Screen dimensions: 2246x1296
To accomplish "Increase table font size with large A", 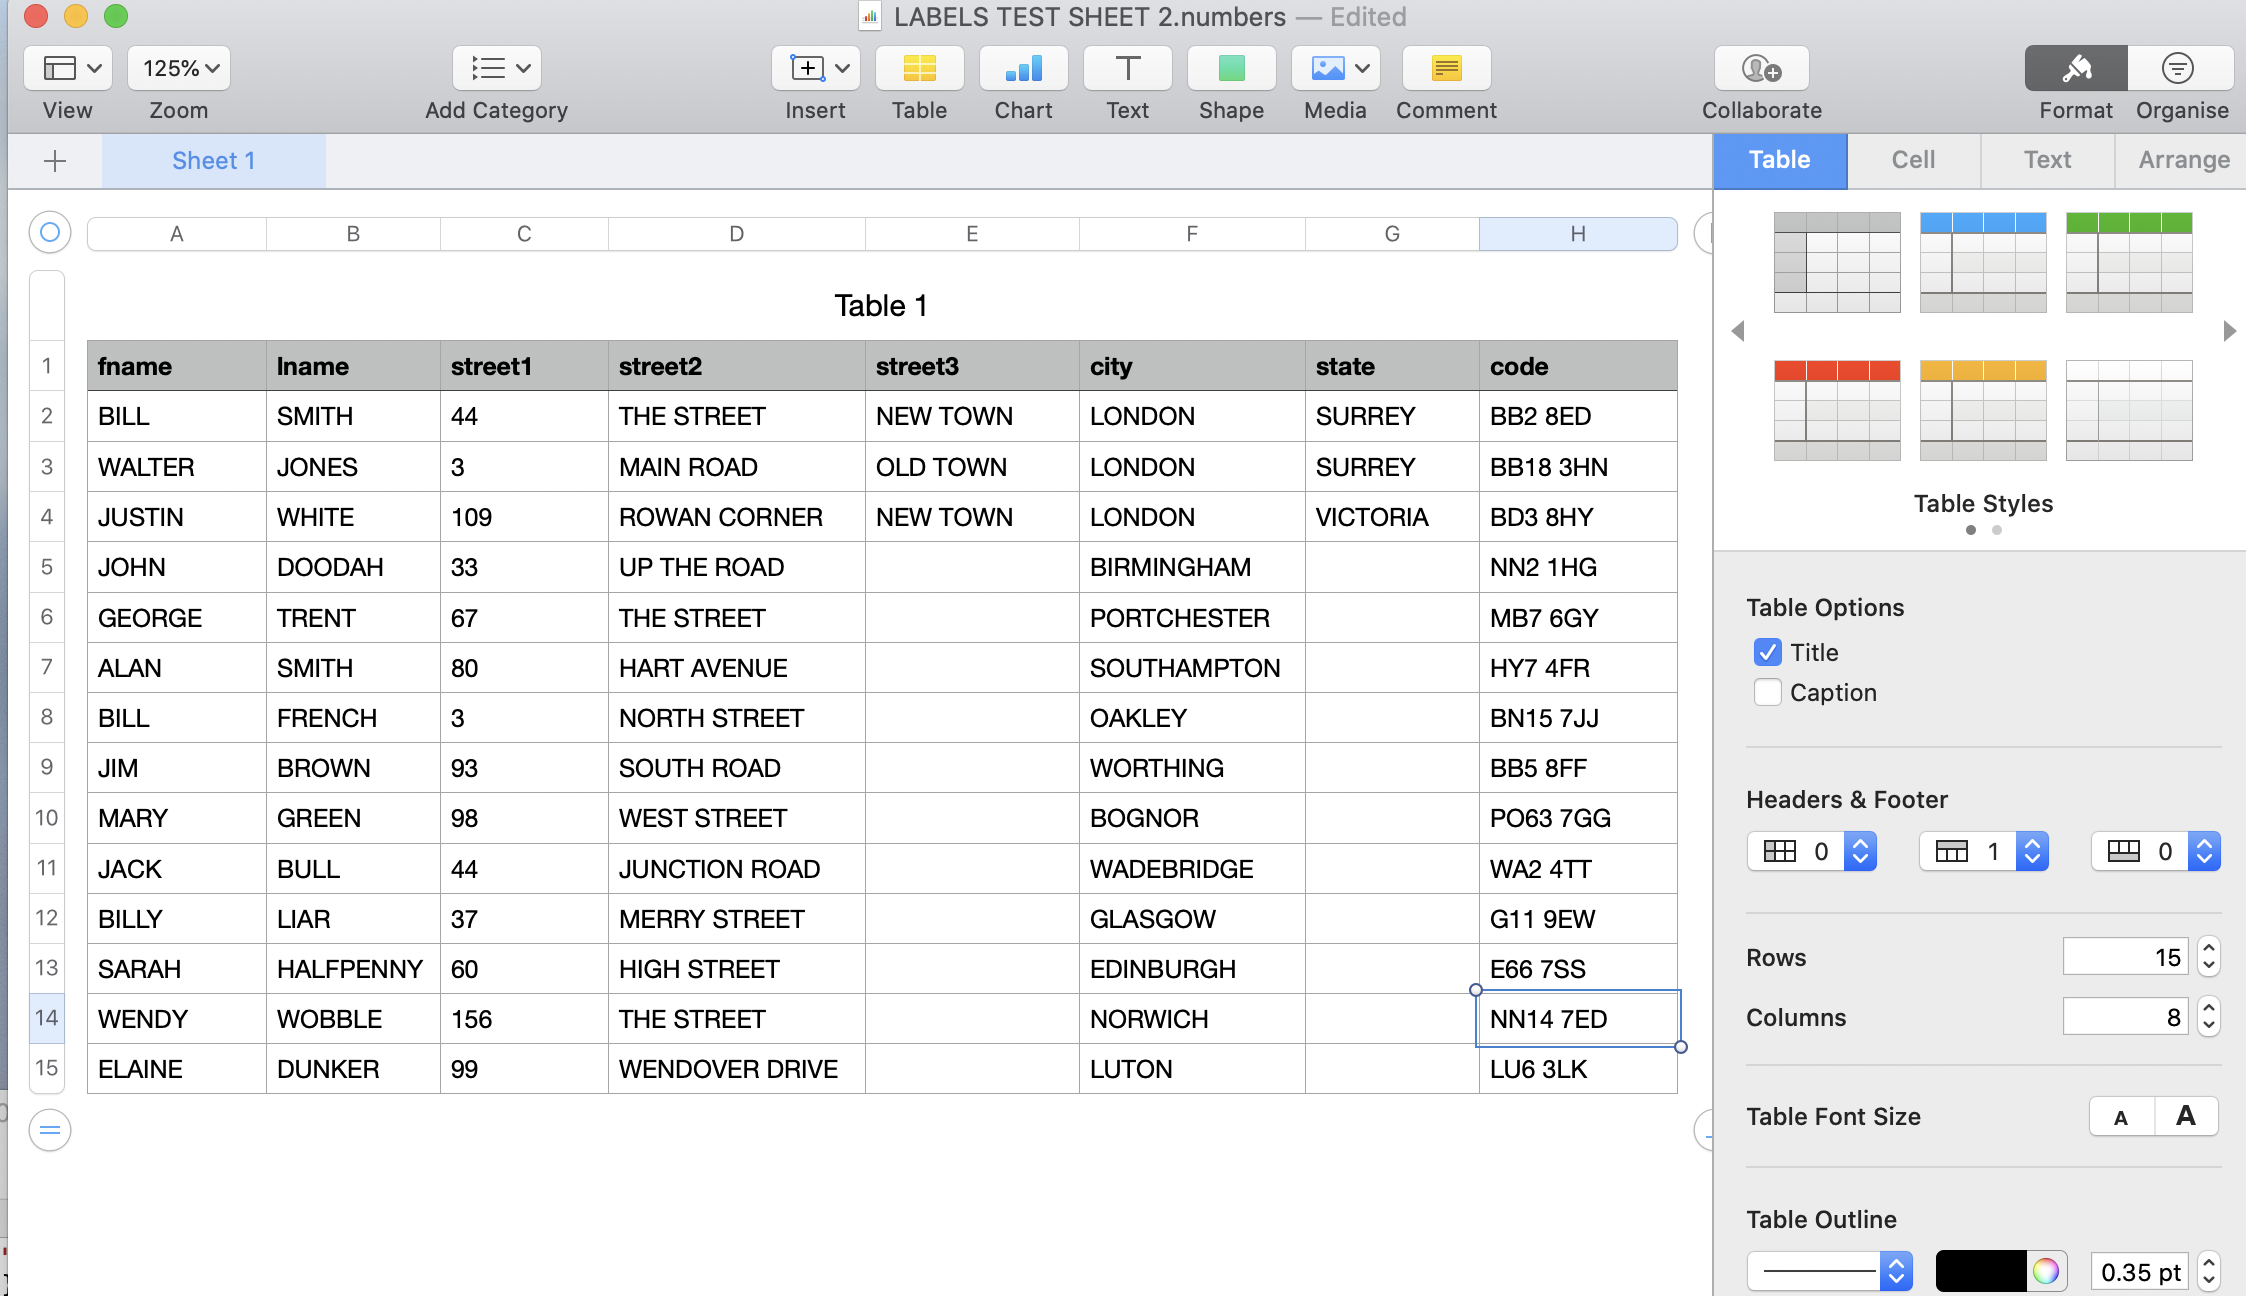I will click(2186, 1116).
